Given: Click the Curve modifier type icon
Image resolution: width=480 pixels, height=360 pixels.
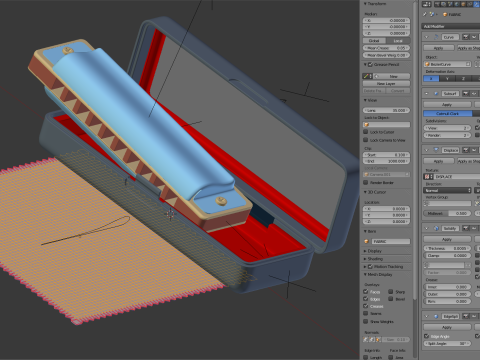Looking at the screenshot, I should pyautogui.click(x=436, y=37).
